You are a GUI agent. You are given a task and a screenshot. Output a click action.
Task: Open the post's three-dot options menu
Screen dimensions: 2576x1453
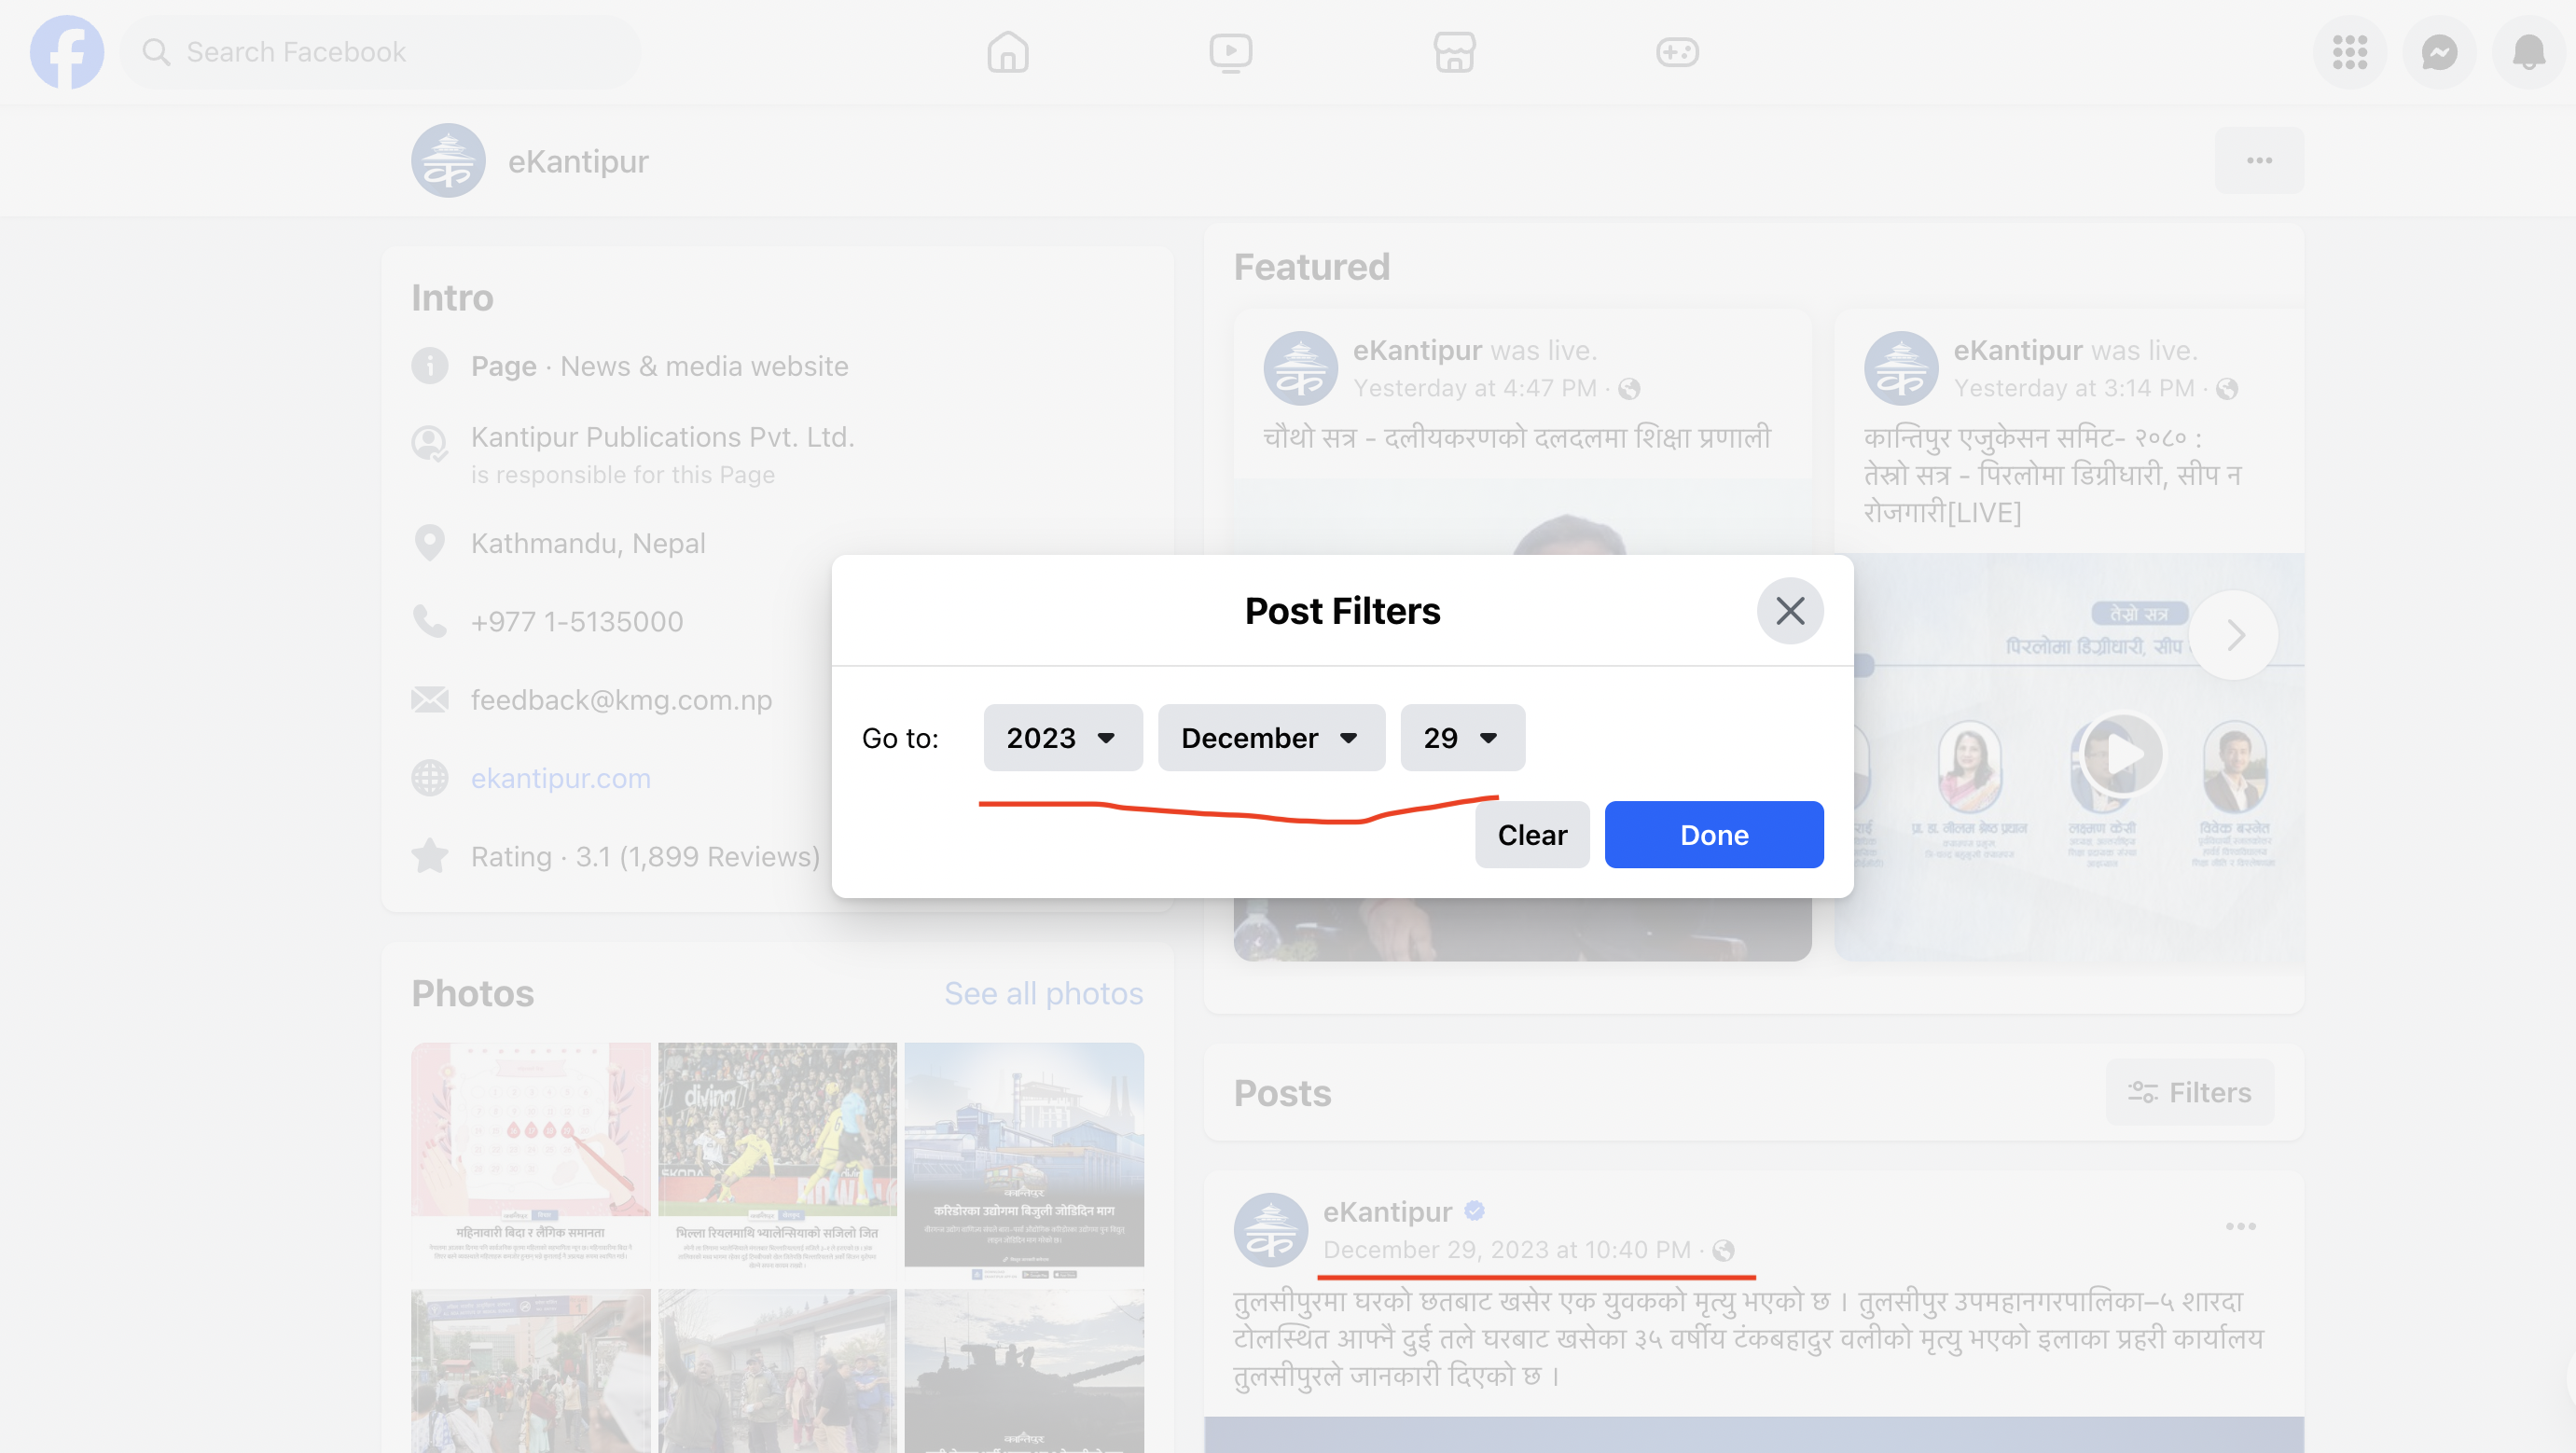click(x=2240, y=1227)
